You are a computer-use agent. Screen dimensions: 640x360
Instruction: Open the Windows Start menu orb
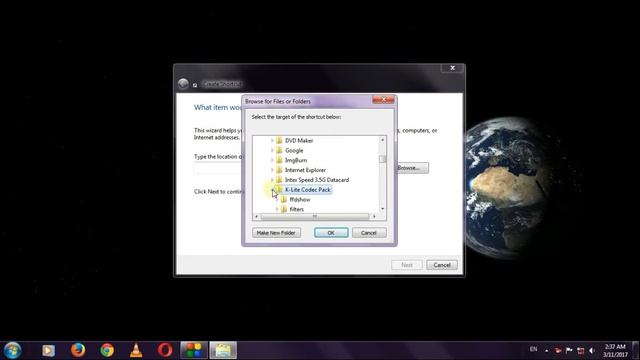pyautogui.click(x=12, y=350)
